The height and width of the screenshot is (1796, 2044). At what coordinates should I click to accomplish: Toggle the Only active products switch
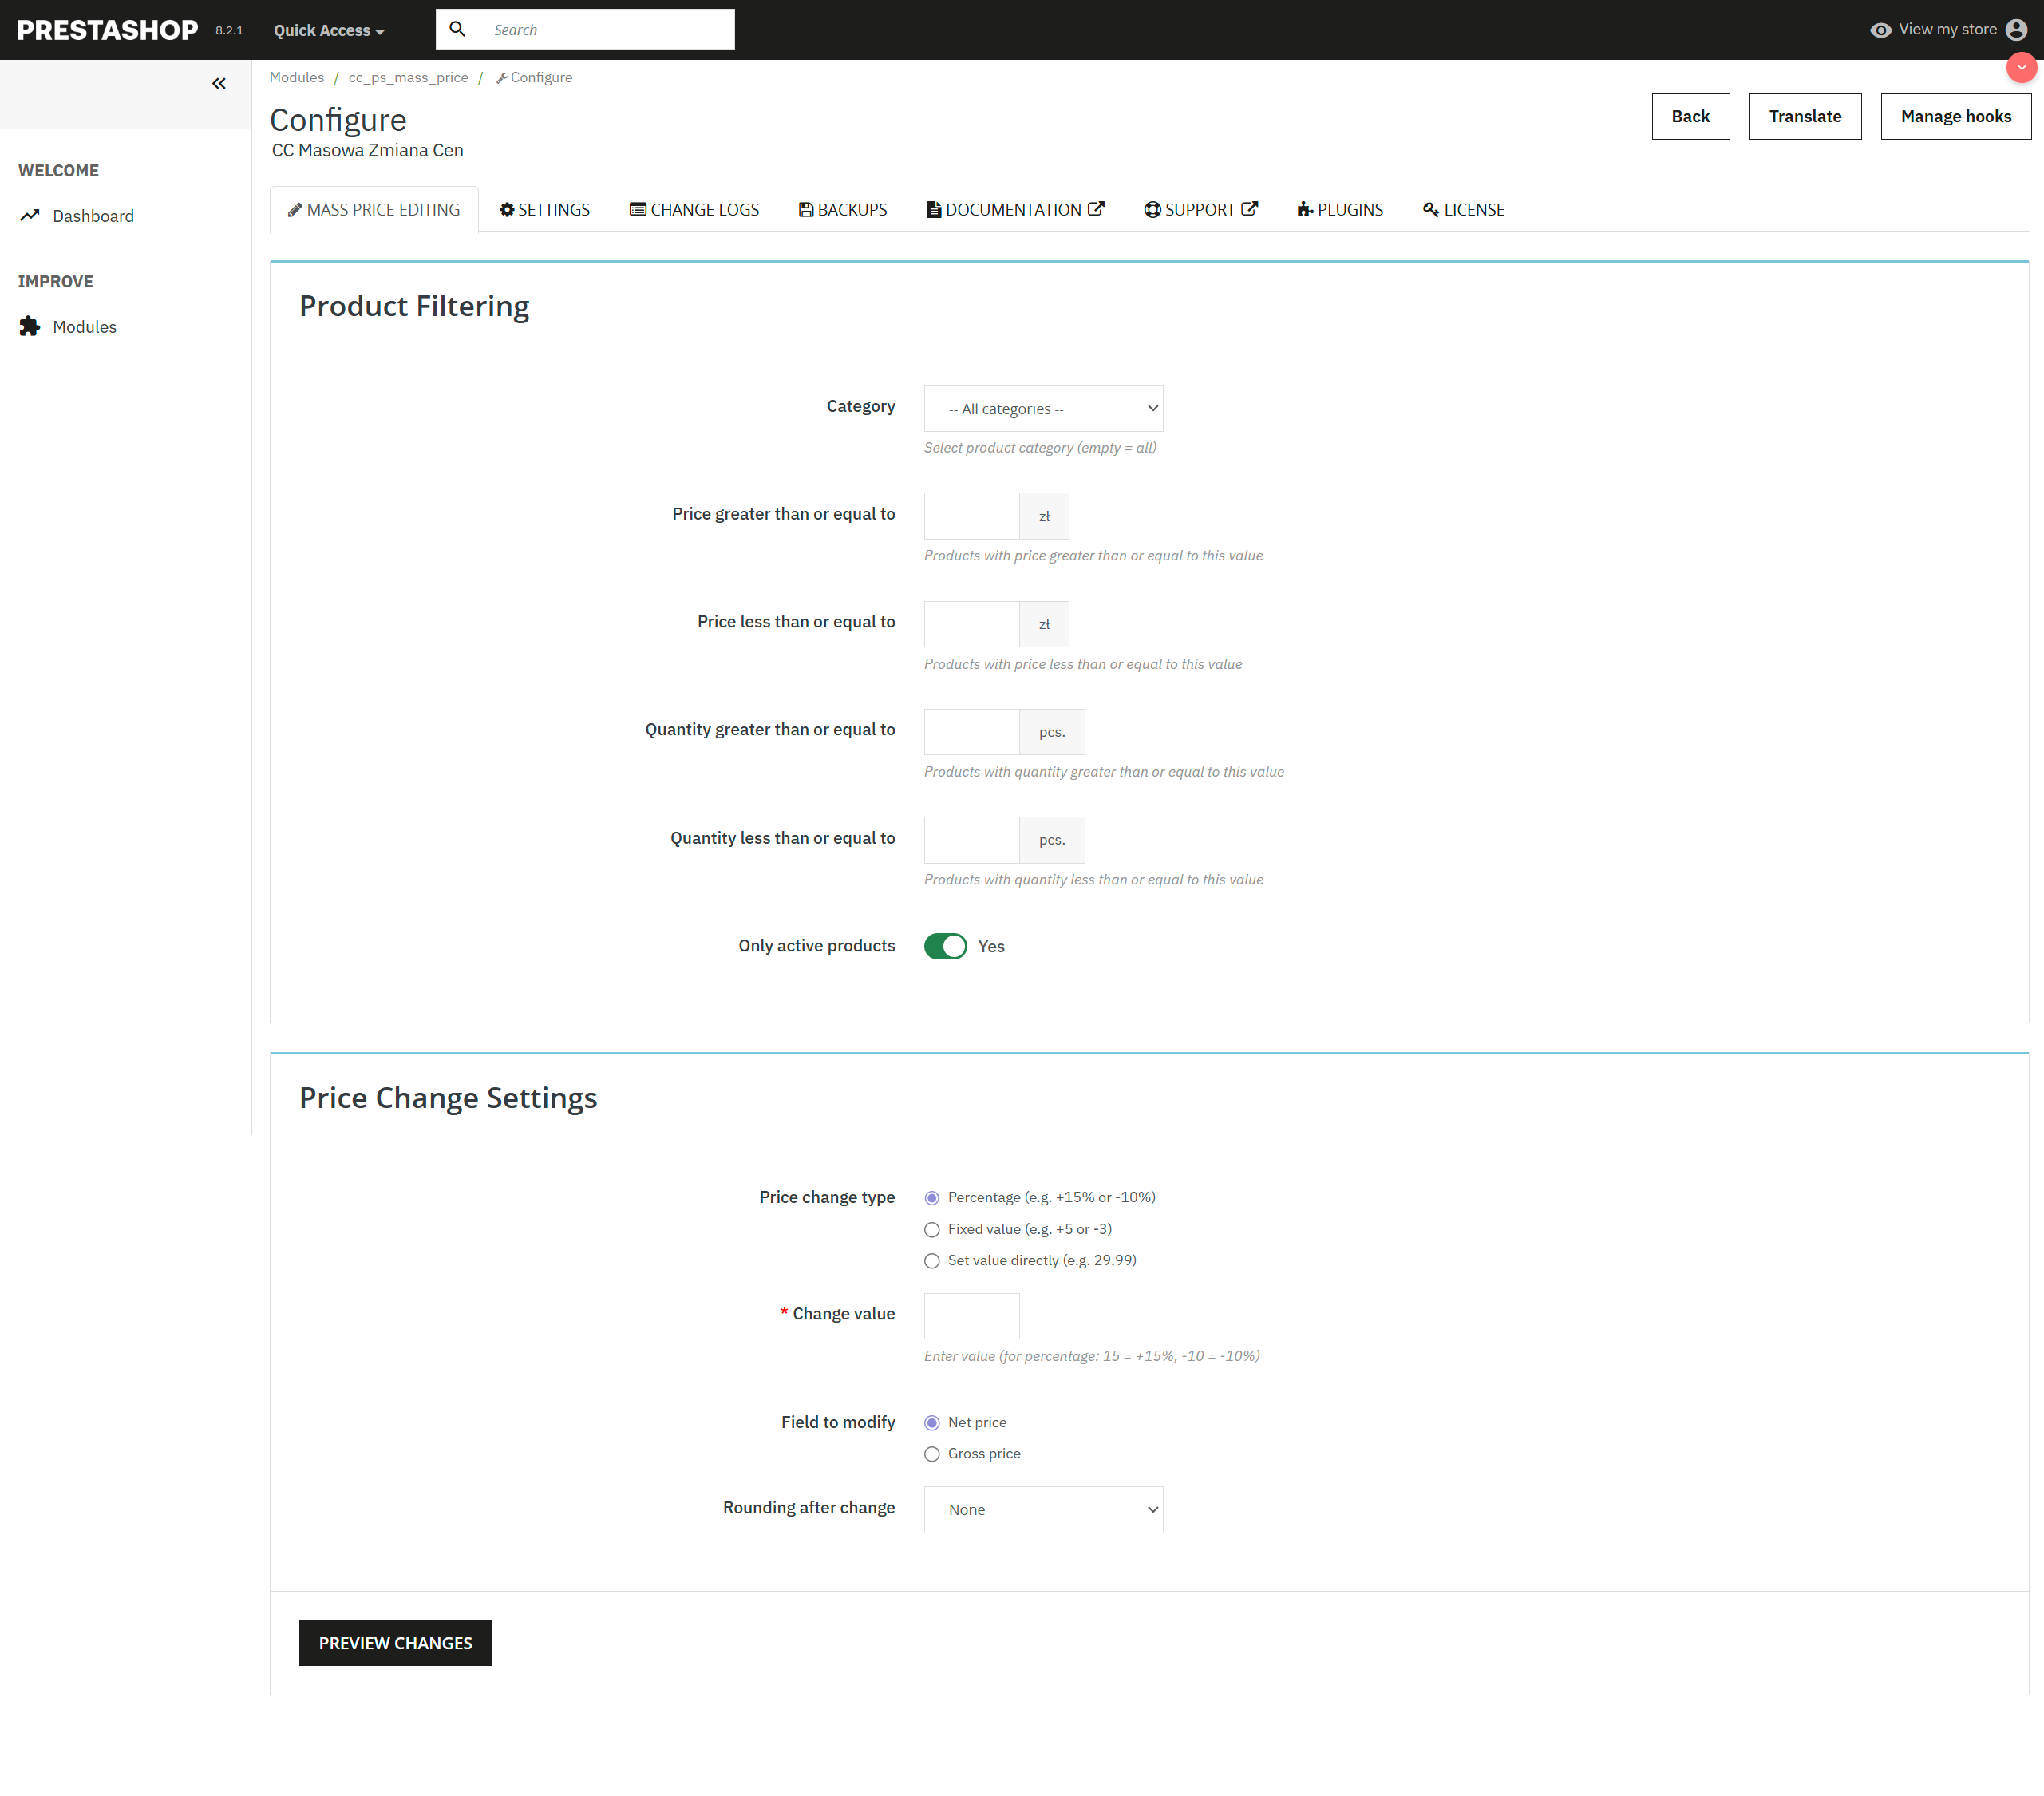945,946
